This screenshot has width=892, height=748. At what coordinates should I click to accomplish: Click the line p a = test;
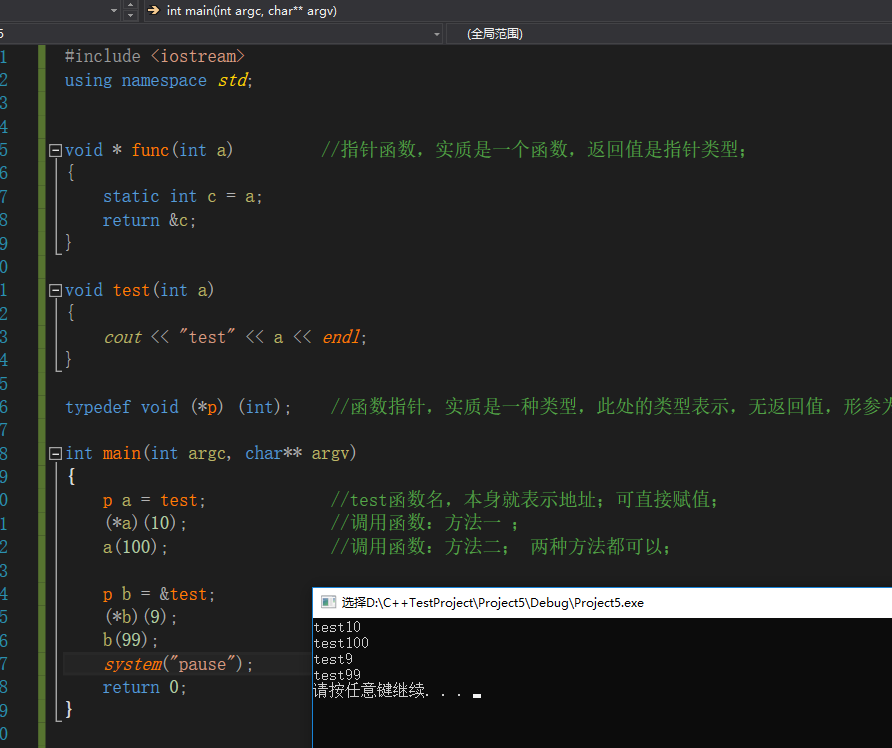click(154, 501)
